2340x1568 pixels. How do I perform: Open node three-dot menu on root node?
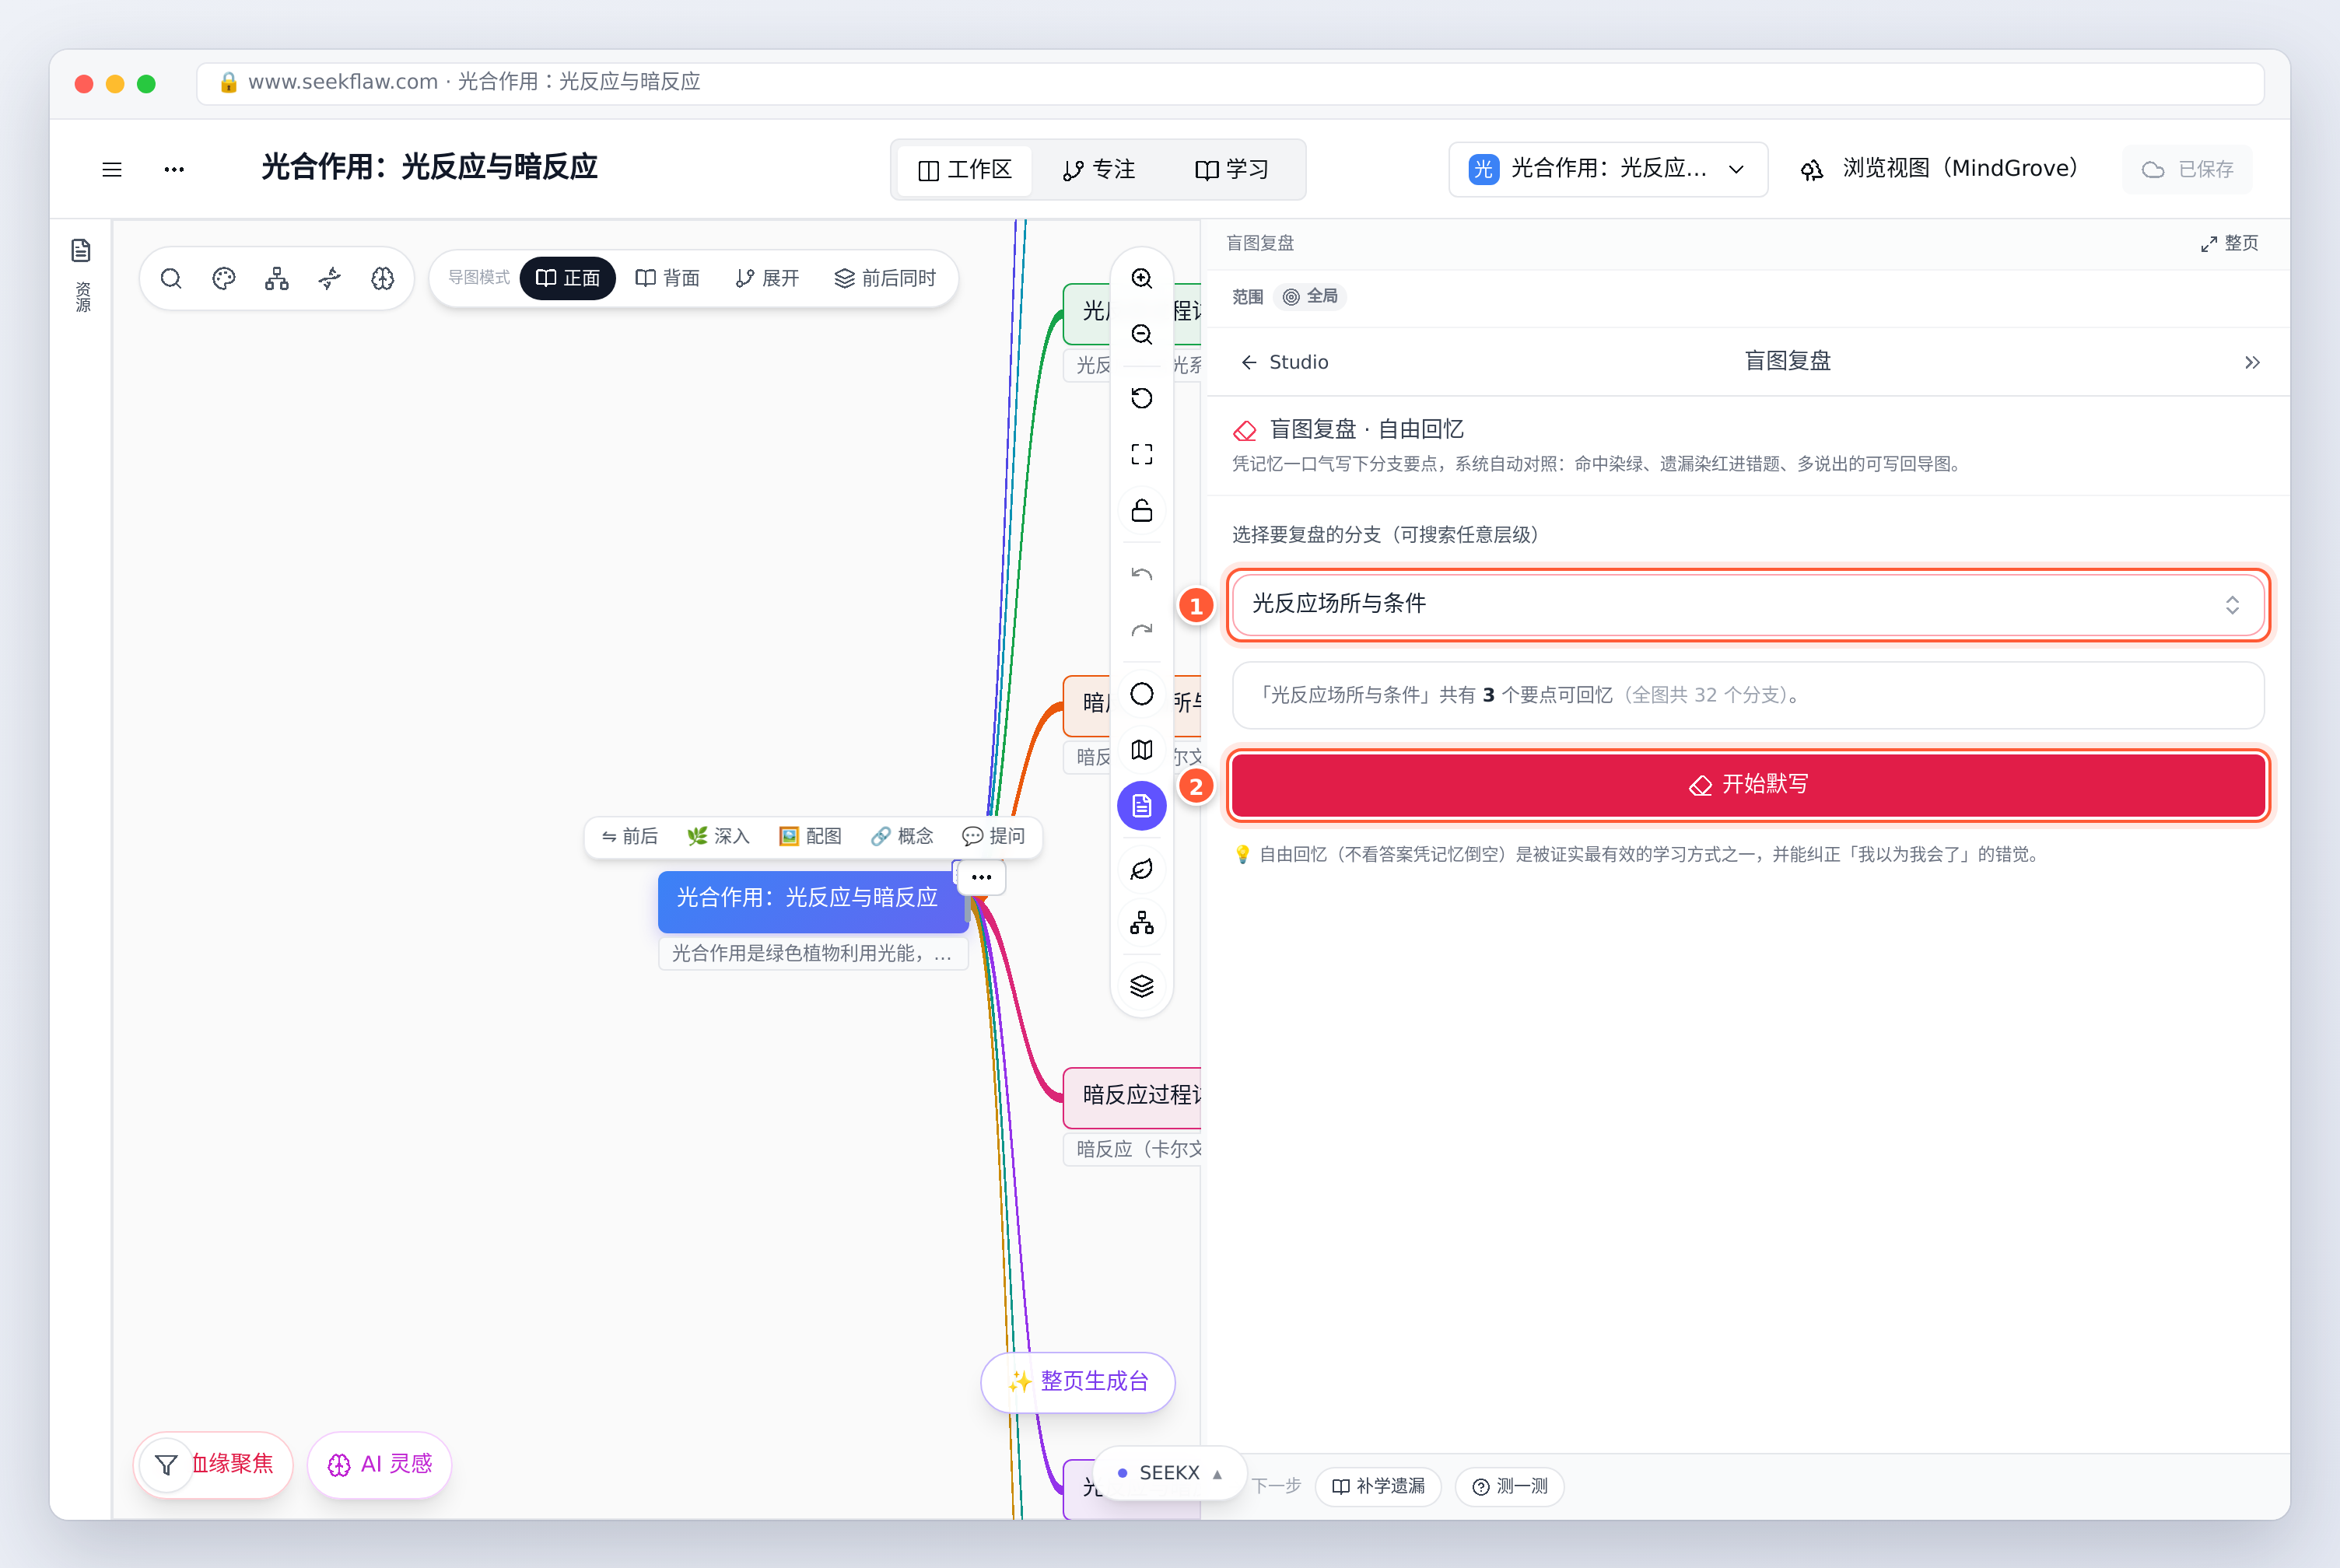[981, 877]
